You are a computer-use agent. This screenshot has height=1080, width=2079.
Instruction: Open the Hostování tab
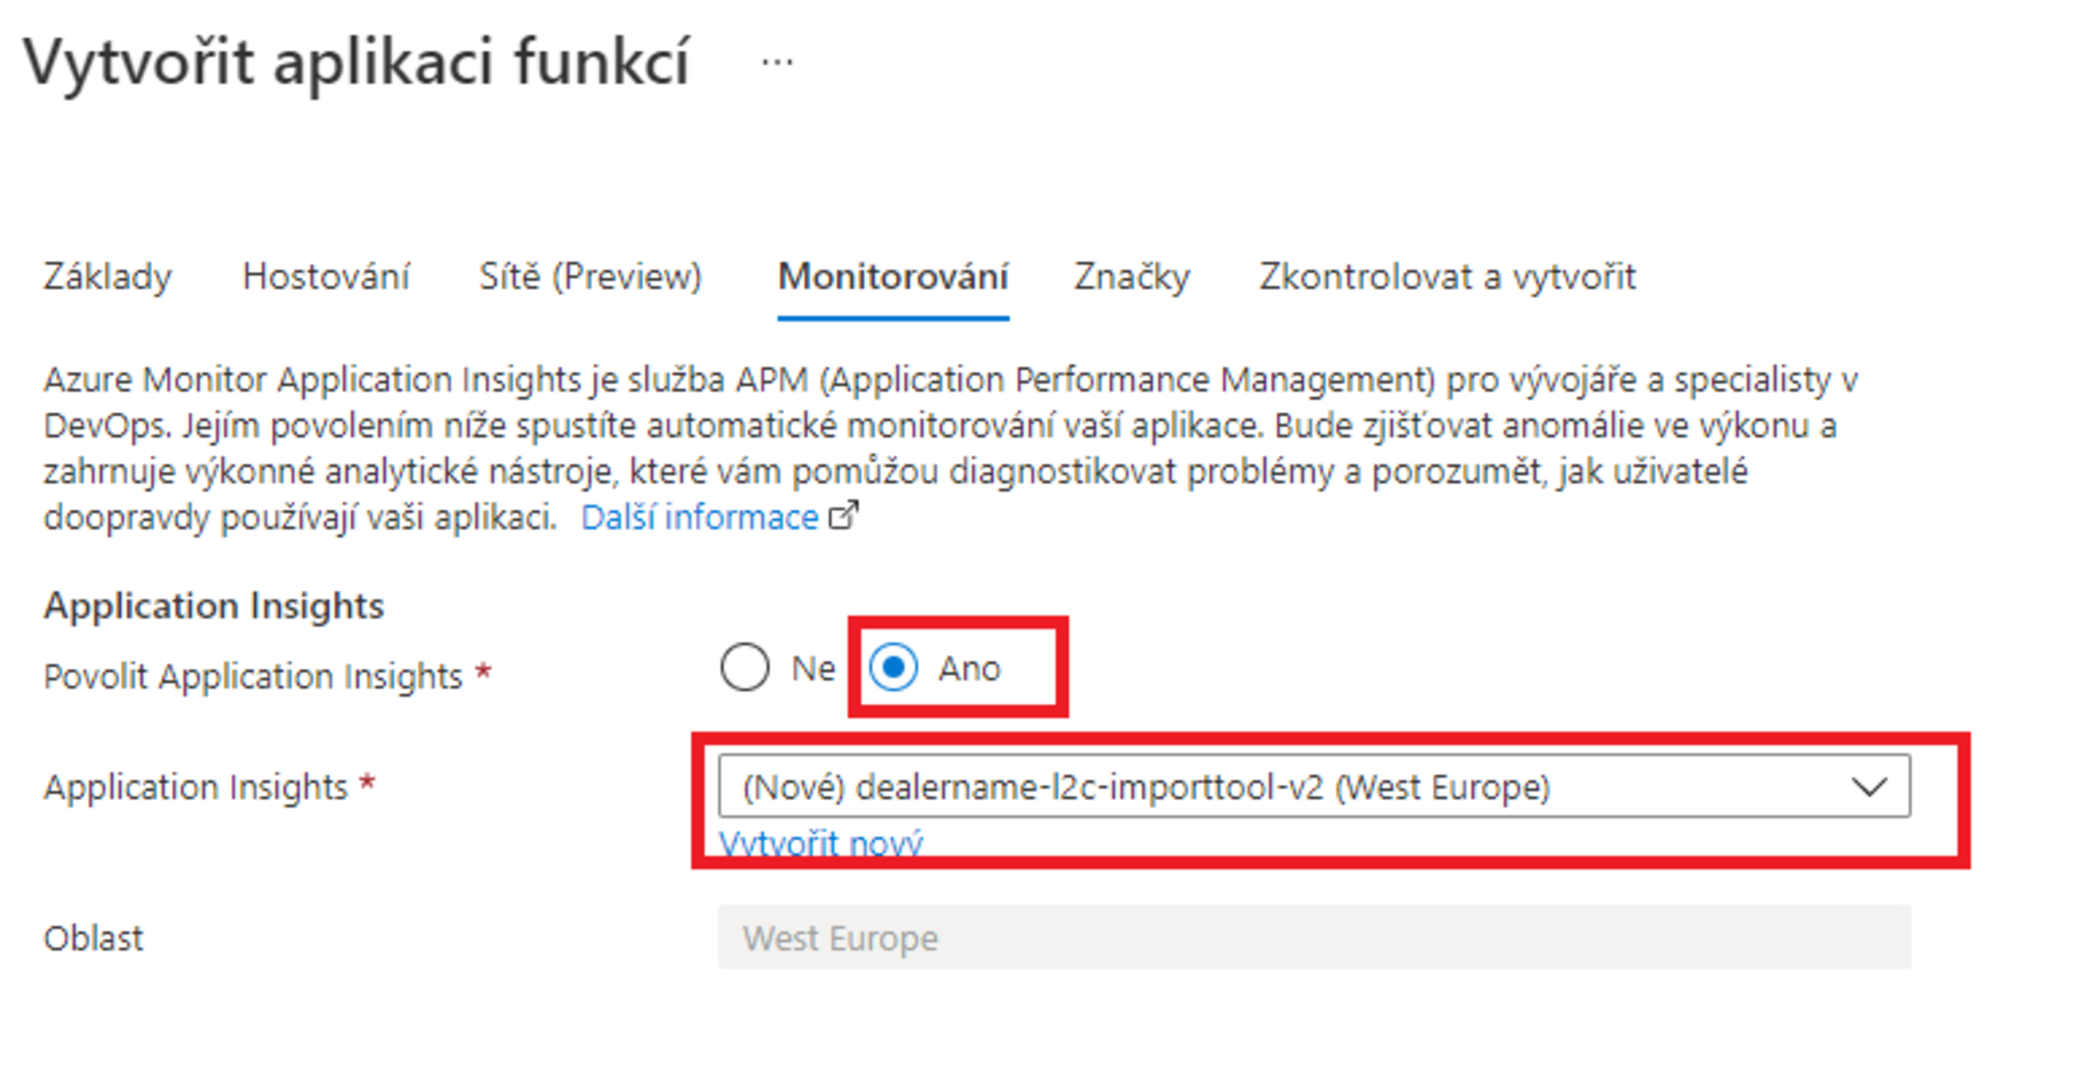(x=326, y=277)
